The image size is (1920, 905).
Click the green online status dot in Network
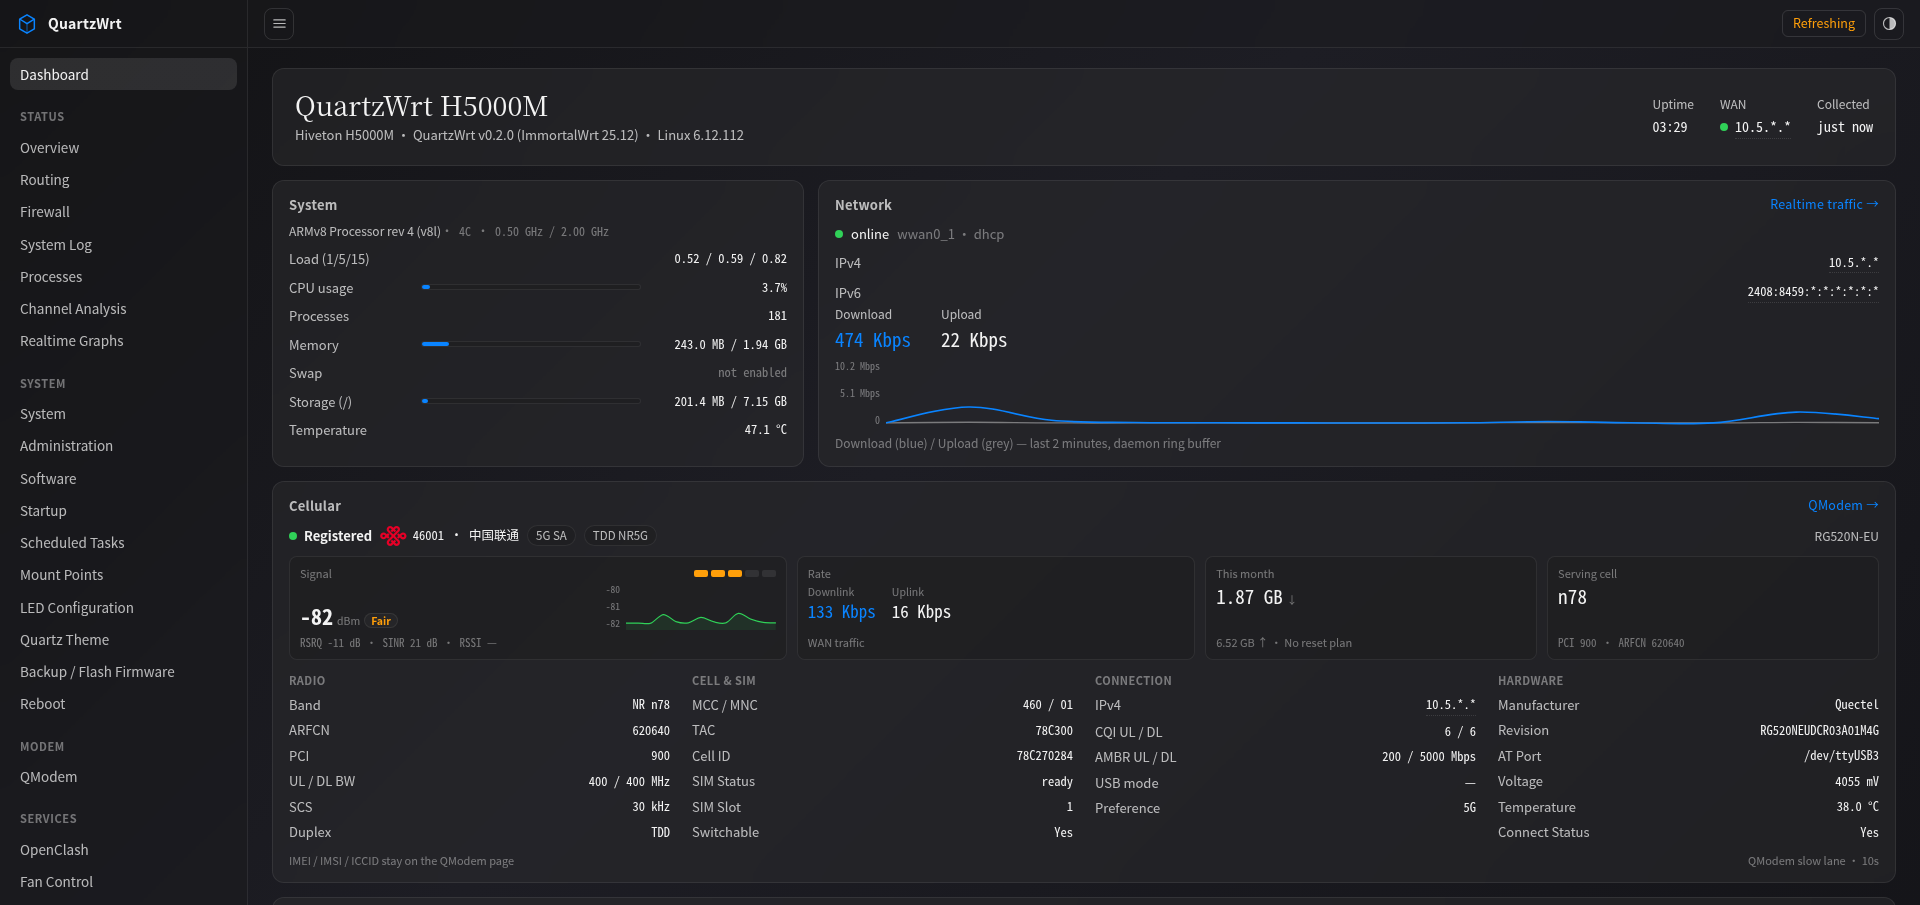pos(839,234)
